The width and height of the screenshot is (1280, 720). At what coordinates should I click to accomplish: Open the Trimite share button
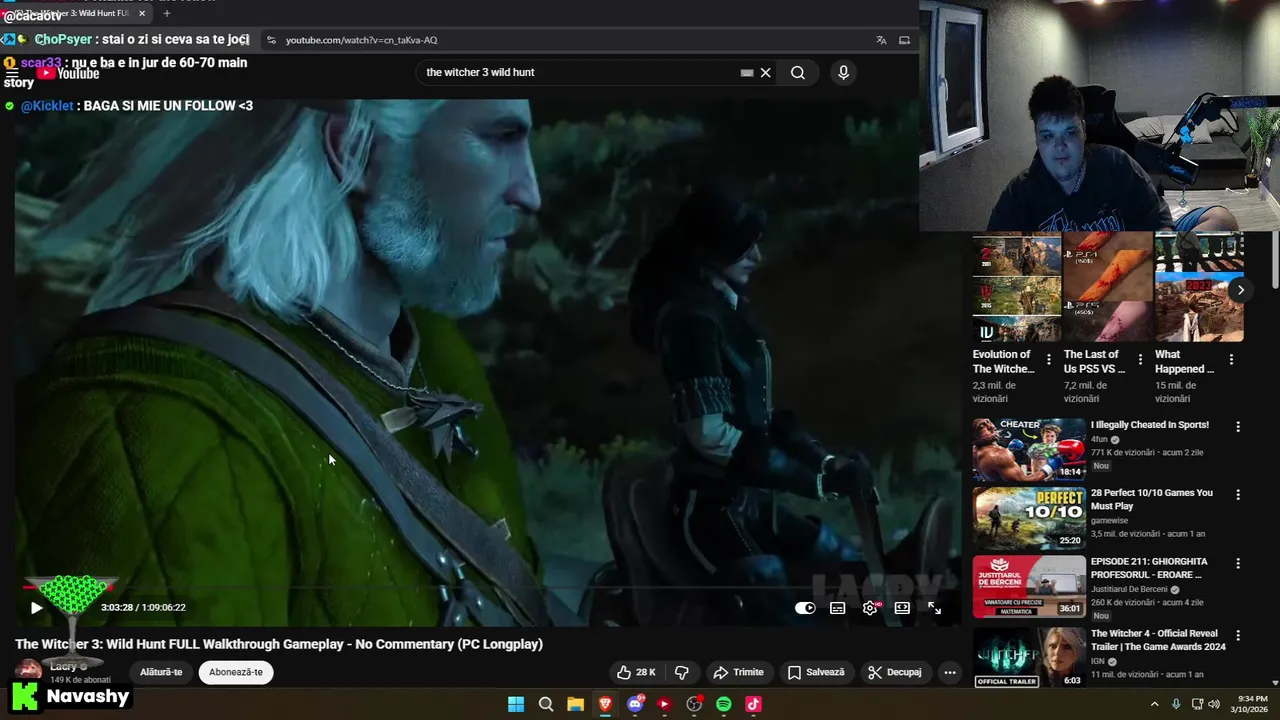tap(738, 672)
